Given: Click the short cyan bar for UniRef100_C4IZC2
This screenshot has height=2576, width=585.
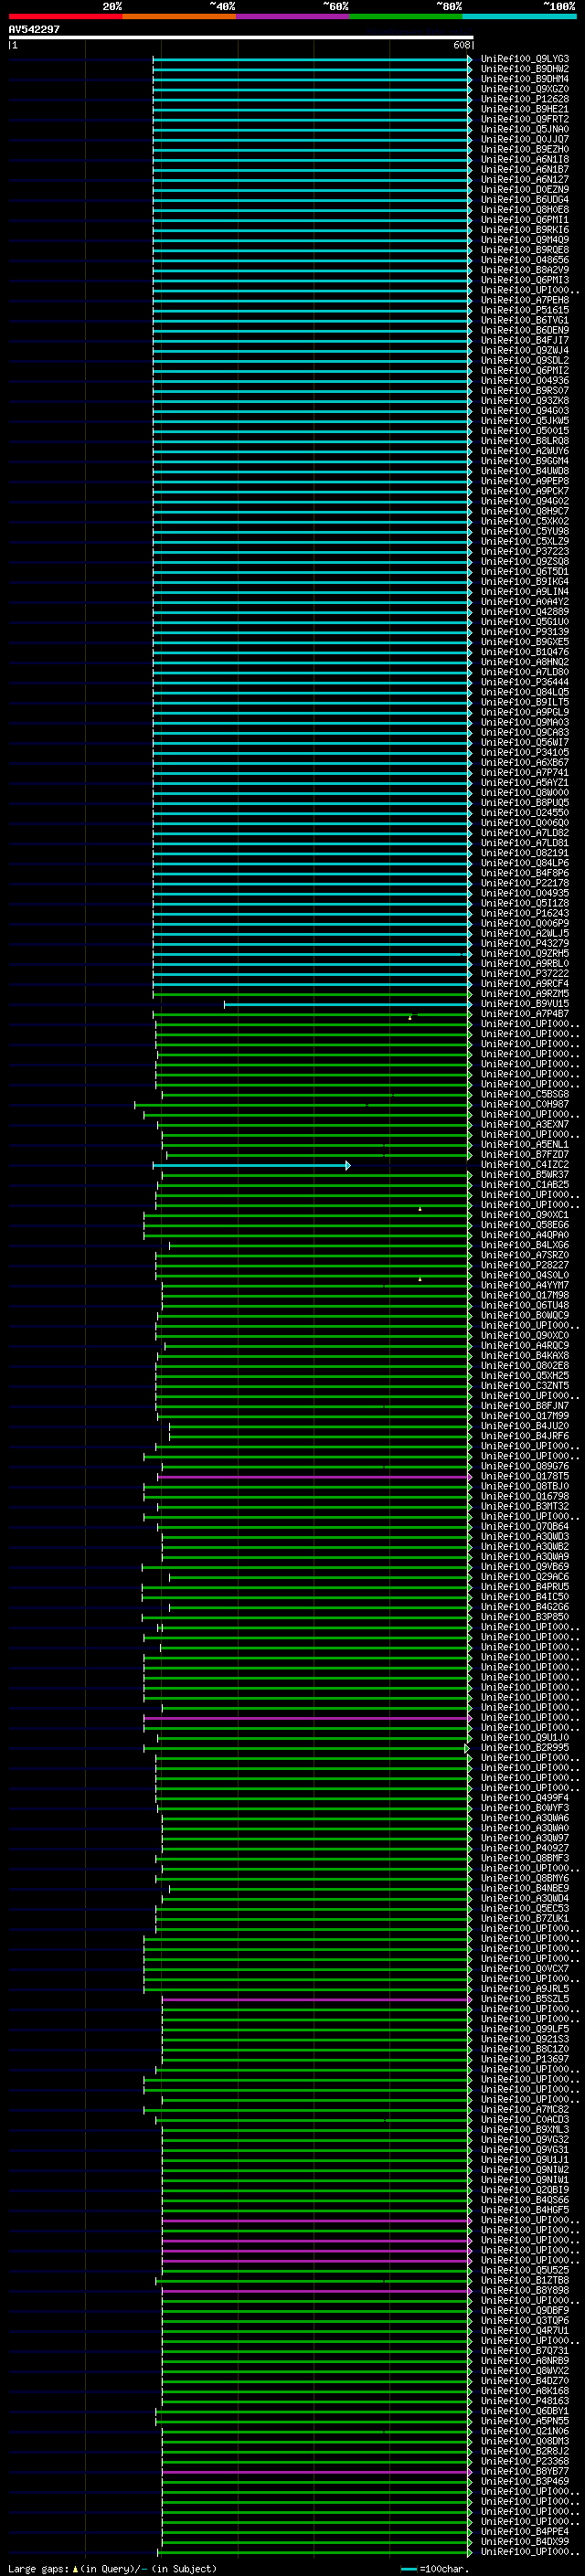Looking at the screenshot, I should pyautogui.click(x=251, y=1165).
